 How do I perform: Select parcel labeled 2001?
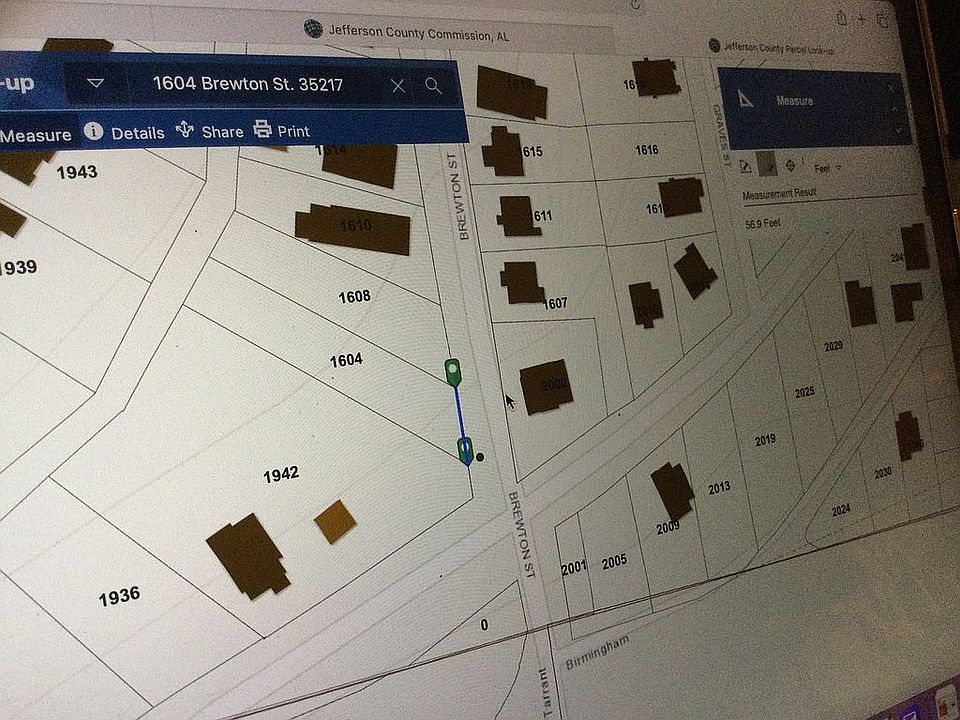click(574, 568)
